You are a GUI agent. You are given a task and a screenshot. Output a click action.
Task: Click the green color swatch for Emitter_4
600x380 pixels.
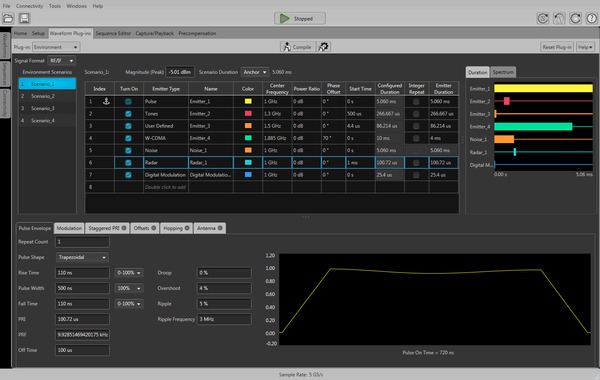click(248, 138)
